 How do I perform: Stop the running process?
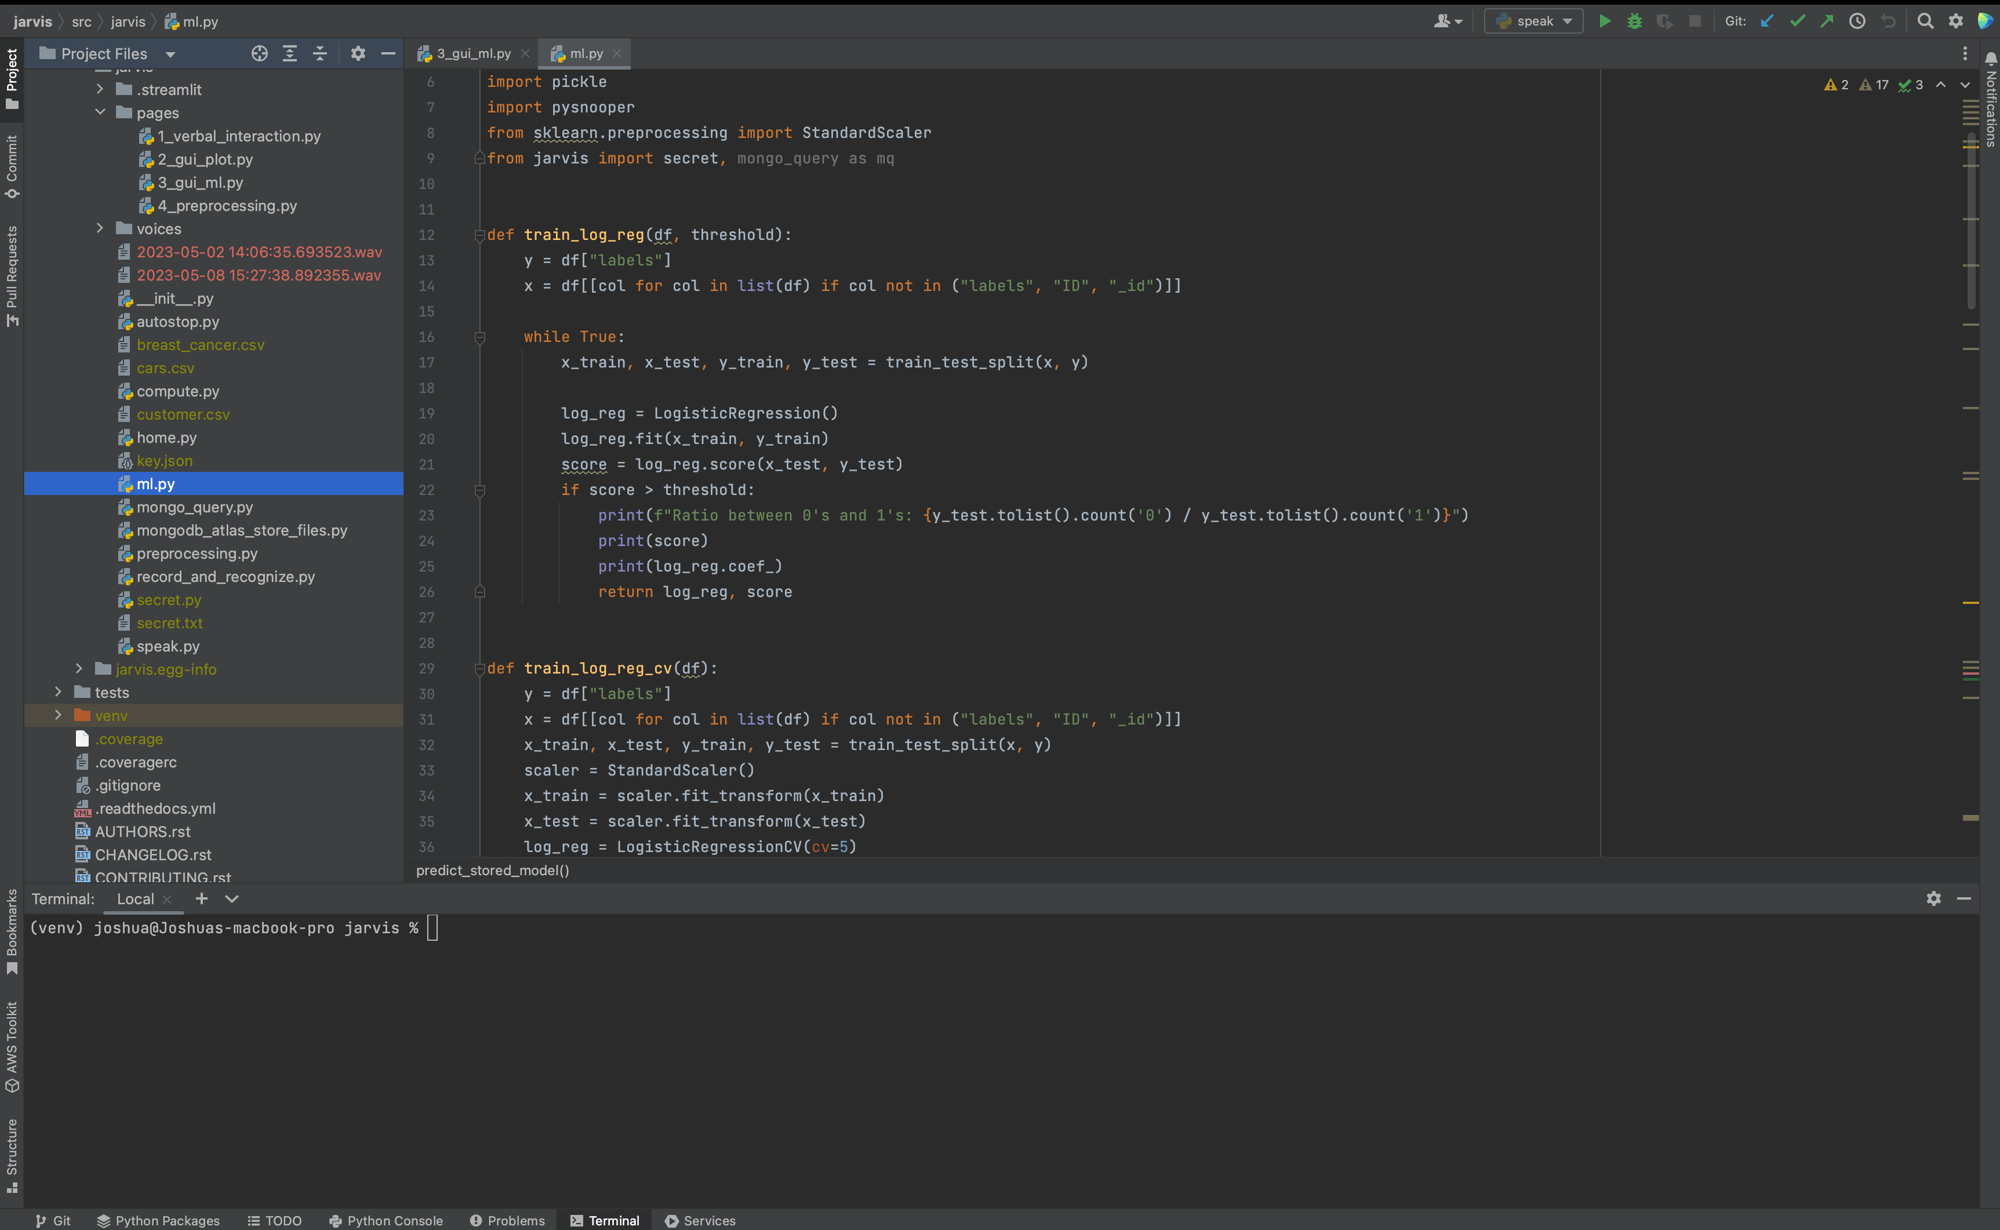coord(1694,21)
